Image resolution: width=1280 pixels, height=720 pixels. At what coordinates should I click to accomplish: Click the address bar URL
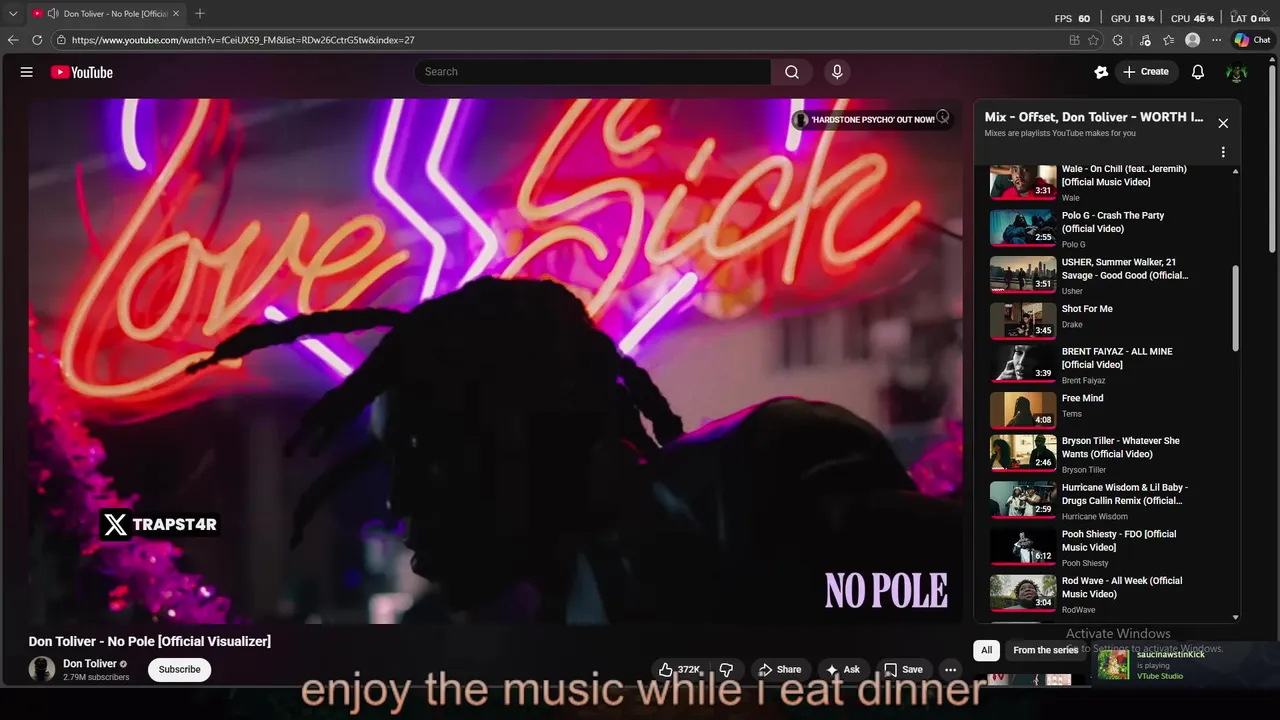coord(243,40)
